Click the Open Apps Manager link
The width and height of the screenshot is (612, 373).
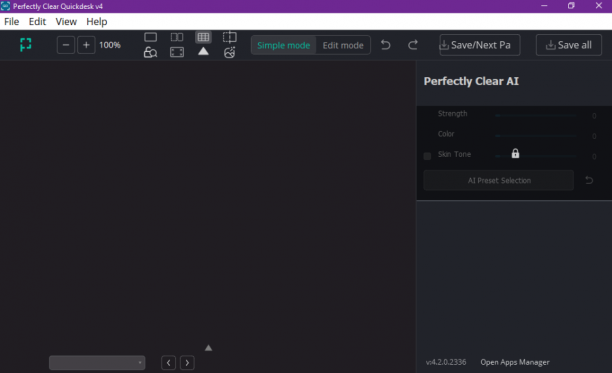(x=515, y=362)
